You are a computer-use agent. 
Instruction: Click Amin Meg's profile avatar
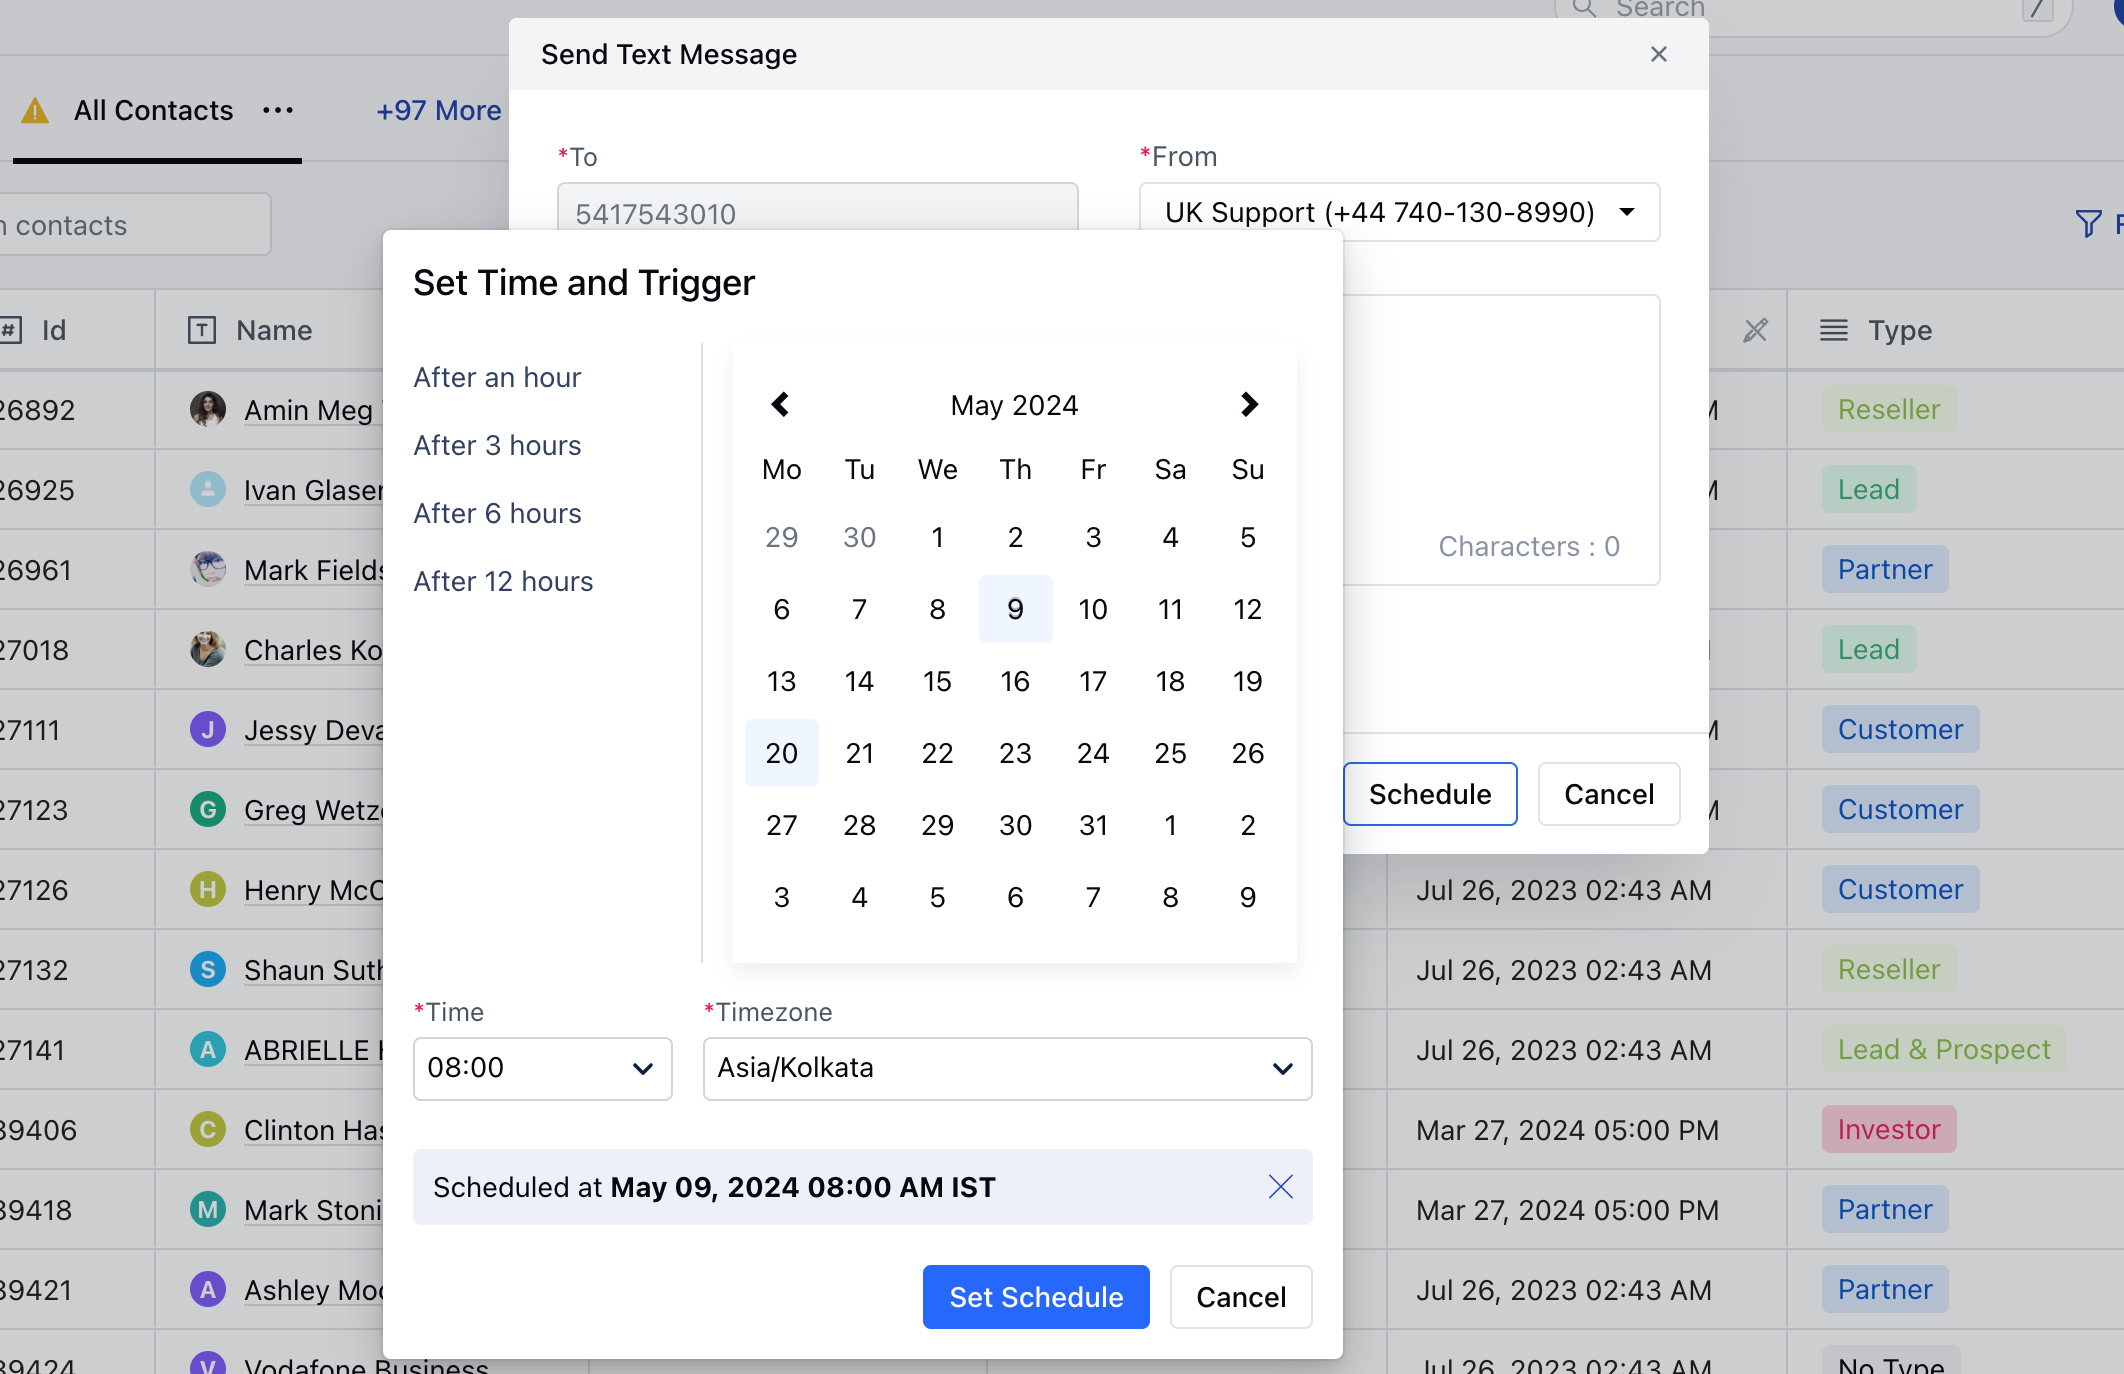pyautogui.click(x=207, y=409)
